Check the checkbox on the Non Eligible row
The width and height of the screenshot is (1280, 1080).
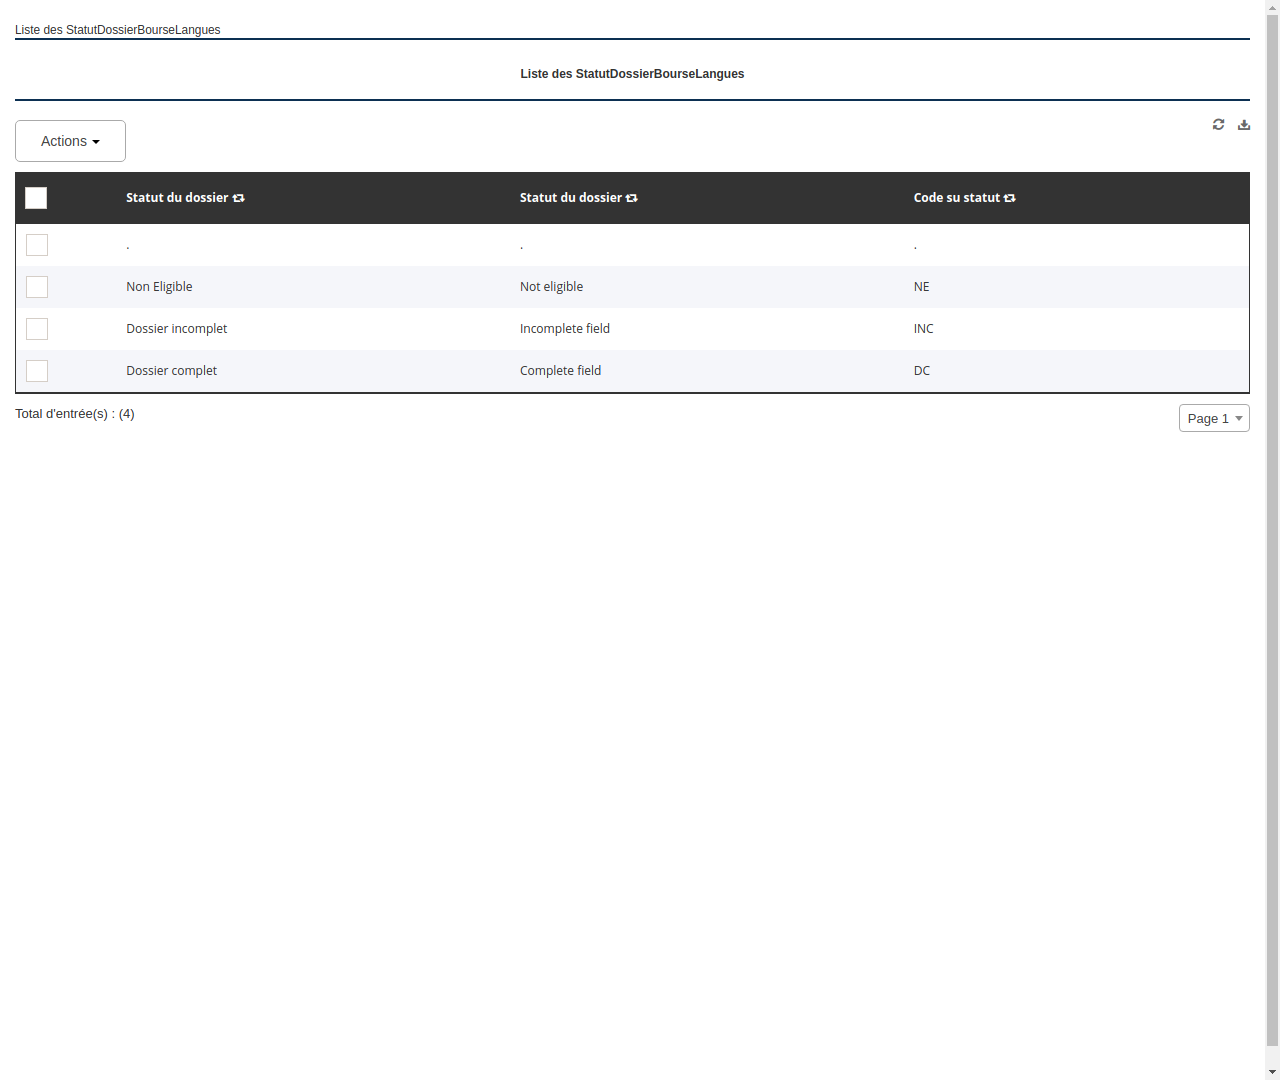coord(37,287)
